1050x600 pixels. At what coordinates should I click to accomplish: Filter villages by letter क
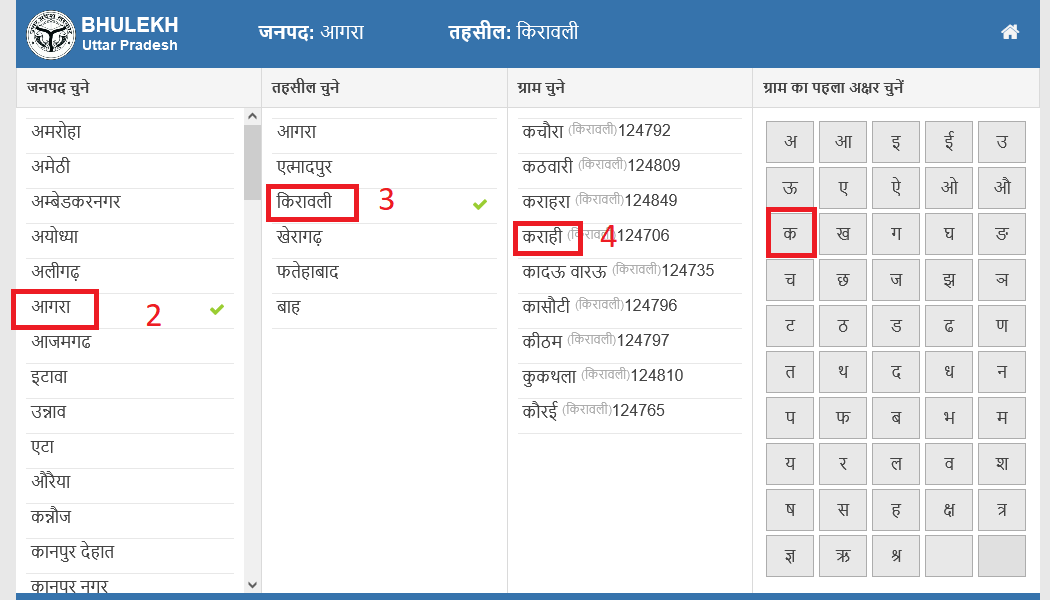click(790, 234)
